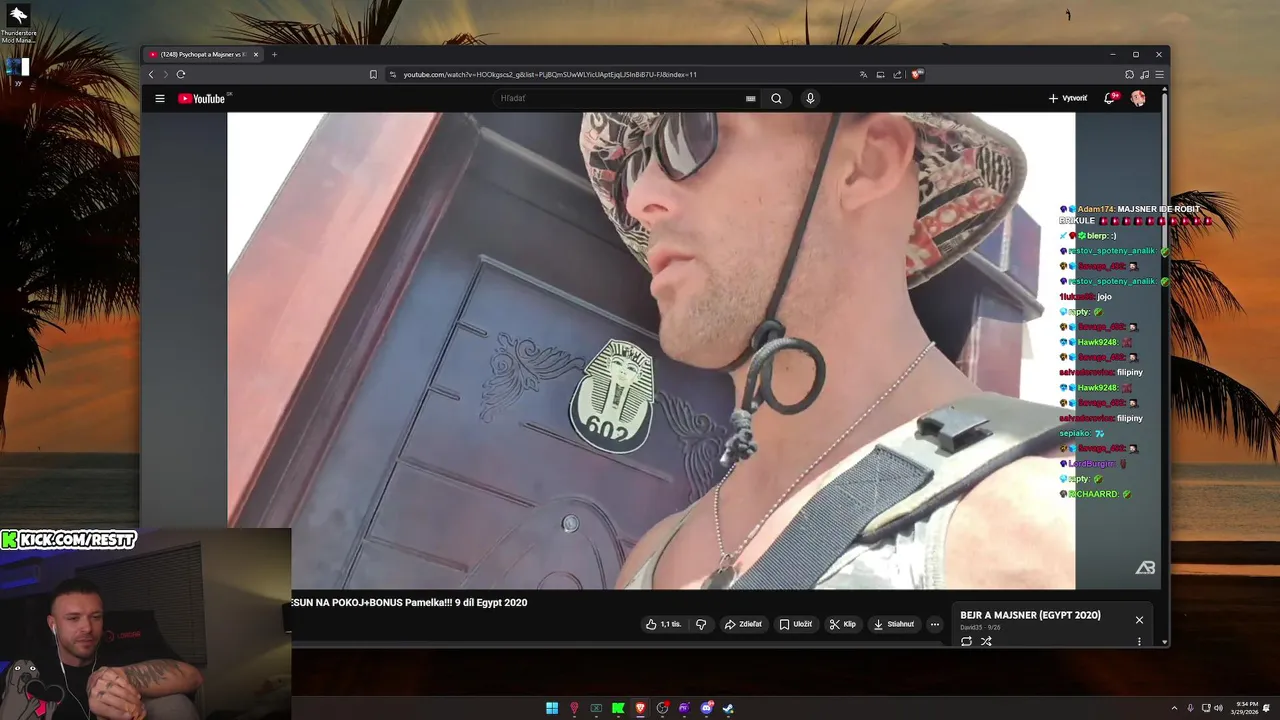Click chat message "MAJSNER IDE ROBIT" by Adam174
Image resolution: width=1280 pixels, height=720 pixels.
pos(1158,209)
